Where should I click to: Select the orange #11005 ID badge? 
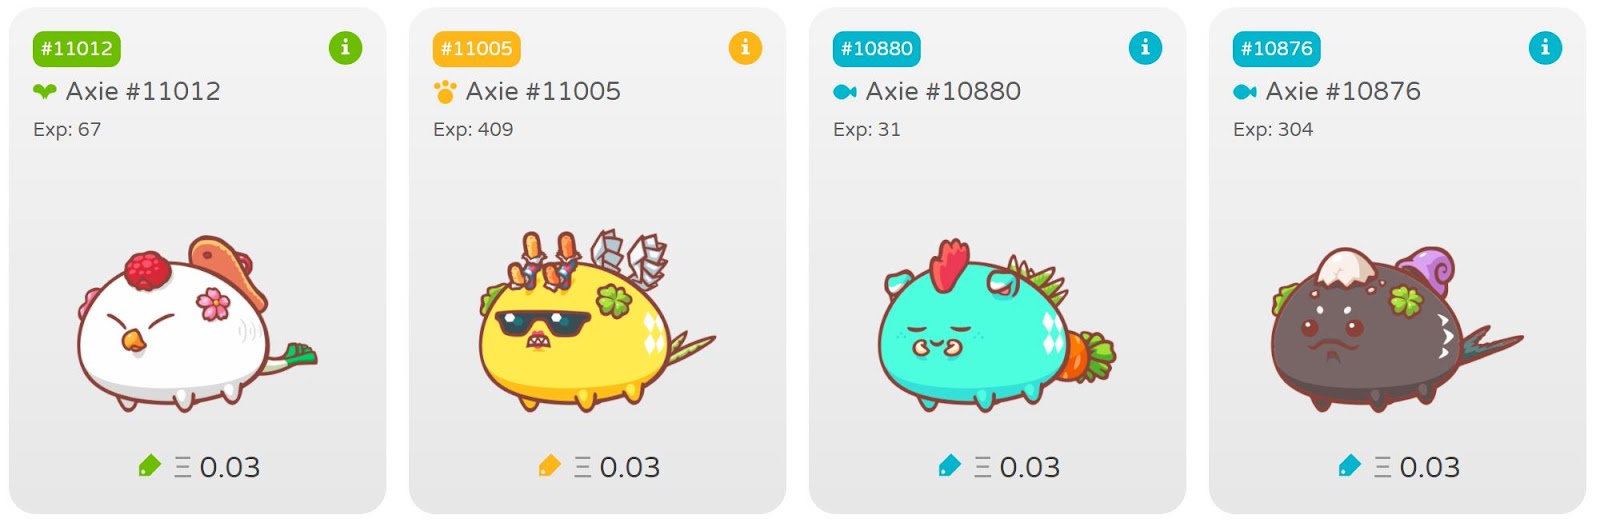(477, 48)
